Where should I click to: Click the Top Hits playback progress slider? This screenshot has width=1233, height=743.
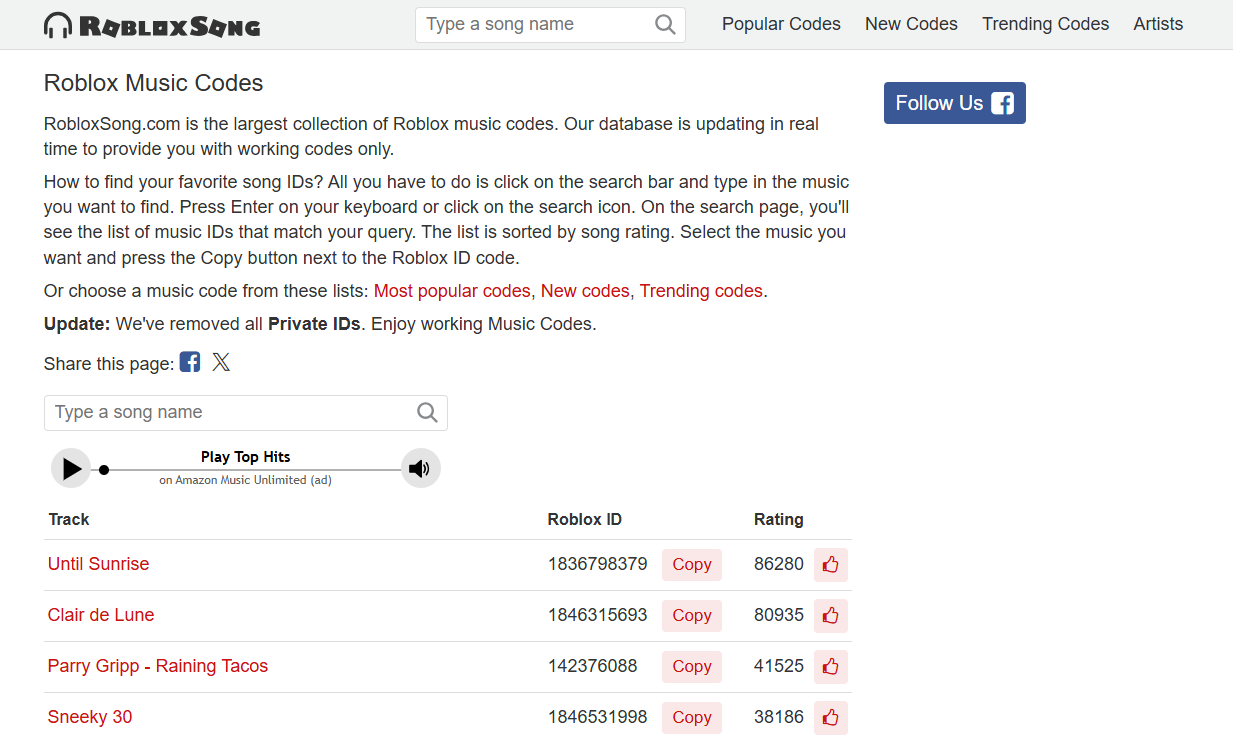[x=250, y=470]
